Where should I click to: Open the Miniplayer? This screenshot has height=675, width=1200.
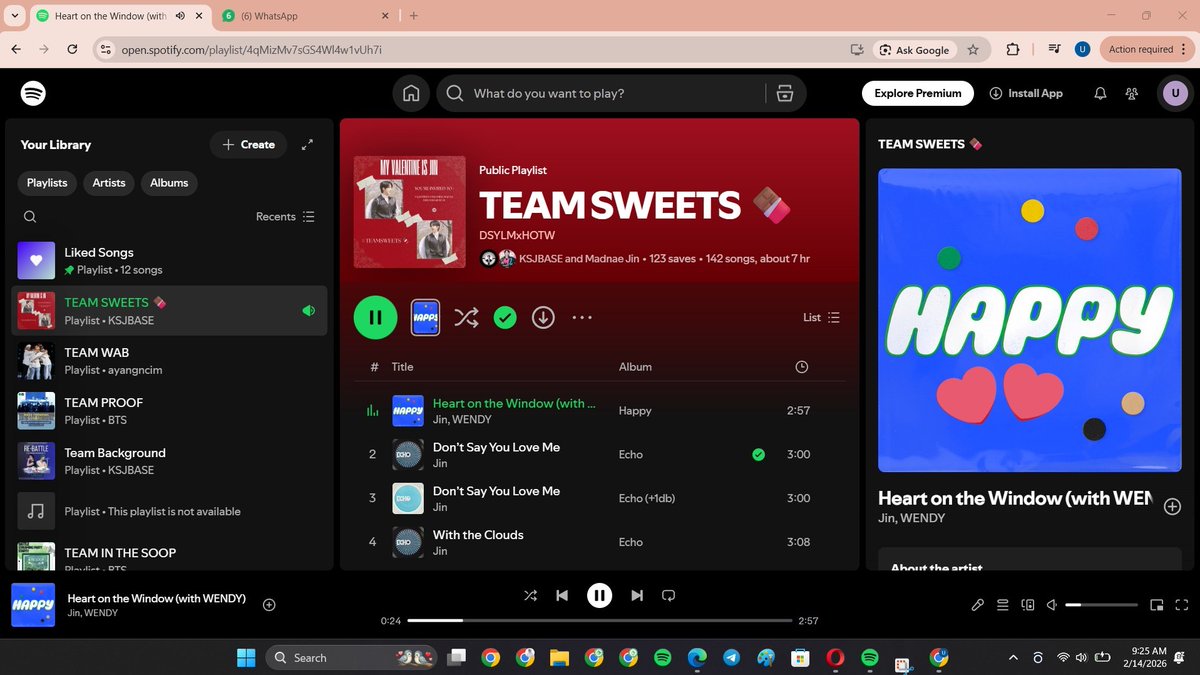(1157, 605)
